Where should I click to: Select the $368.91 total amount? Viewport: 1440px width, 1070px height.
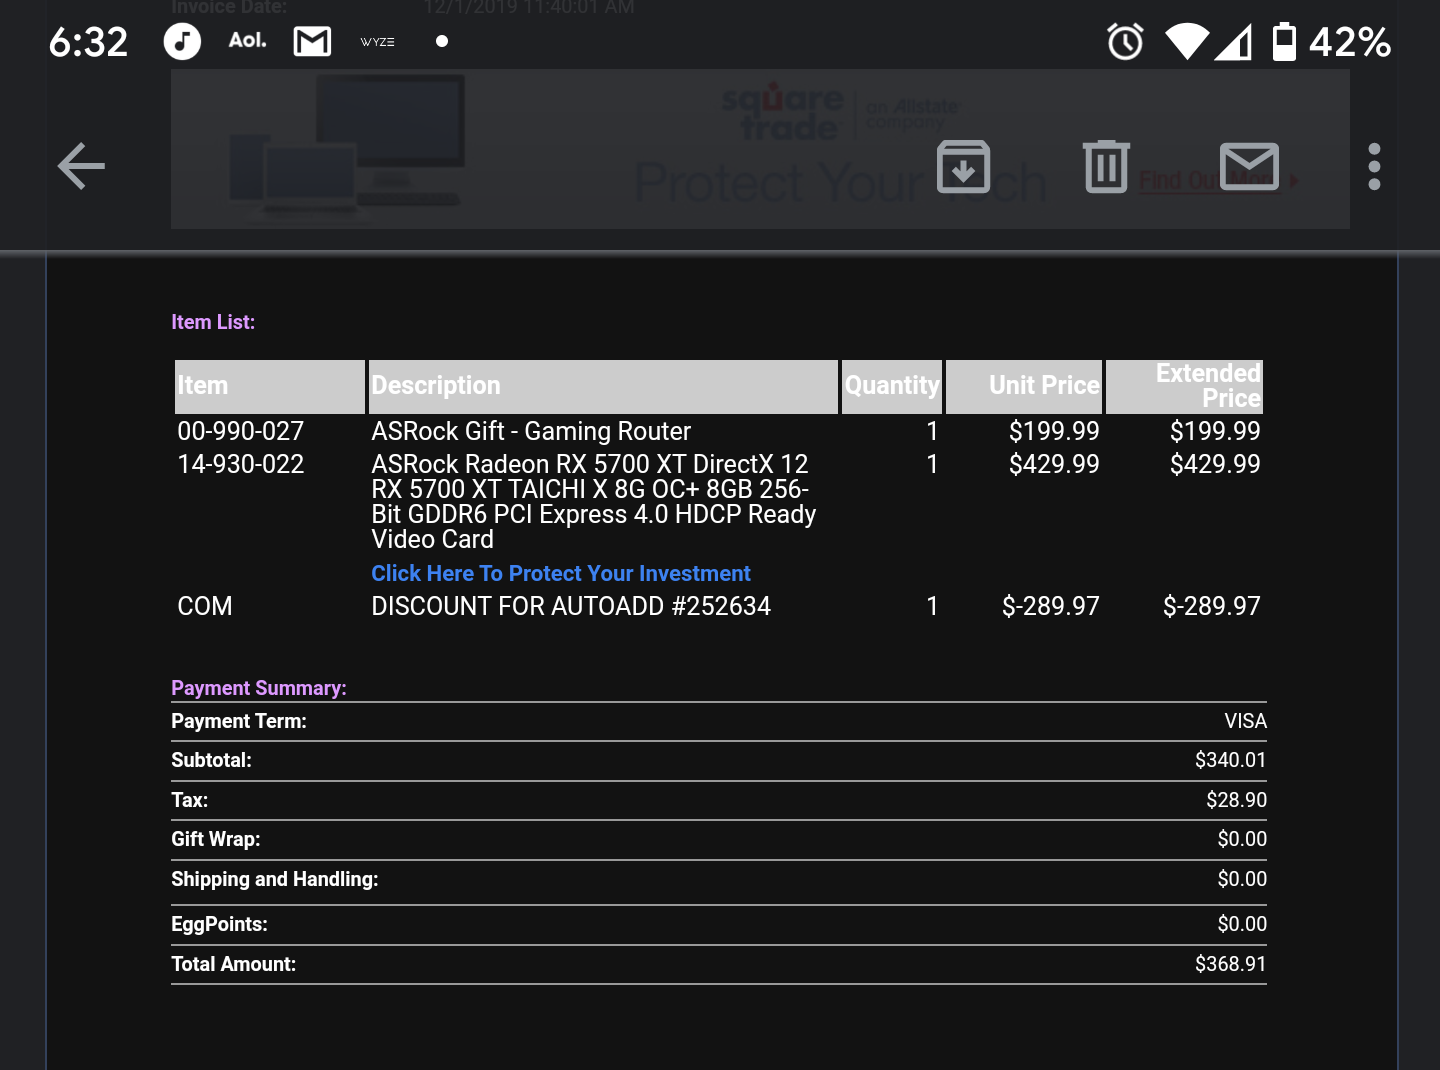pyautogui.click(x=1230, y=964)
